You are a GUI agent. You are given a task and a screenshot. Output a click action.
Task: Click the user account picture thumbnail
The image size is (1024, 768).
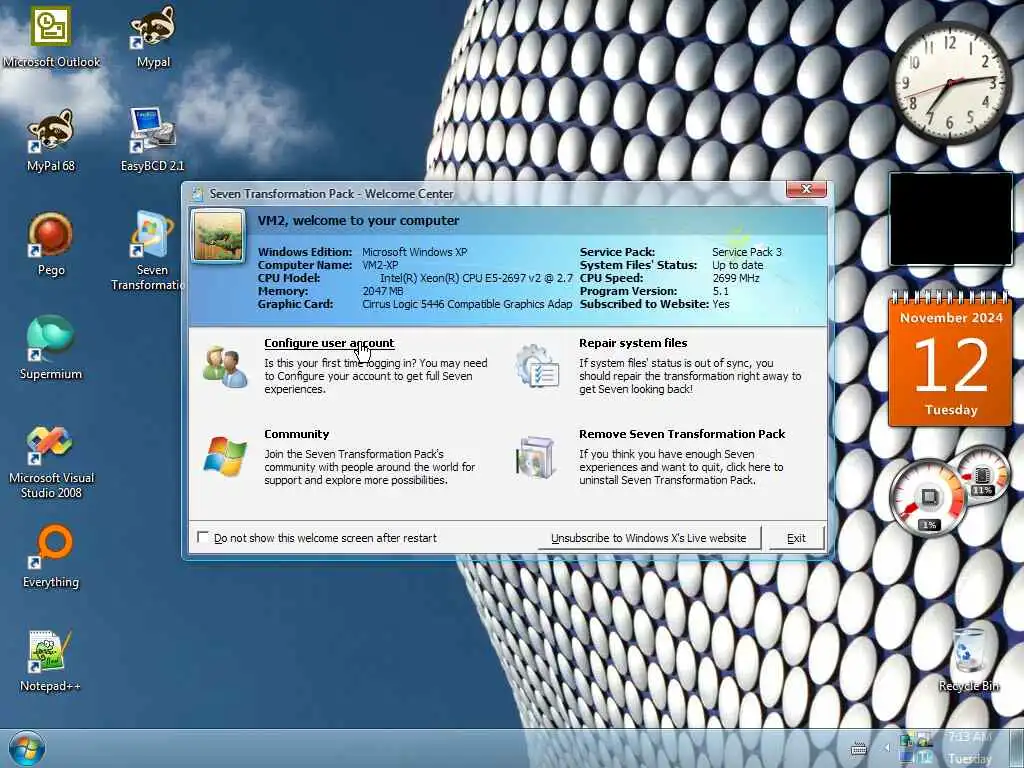point(219,236)
